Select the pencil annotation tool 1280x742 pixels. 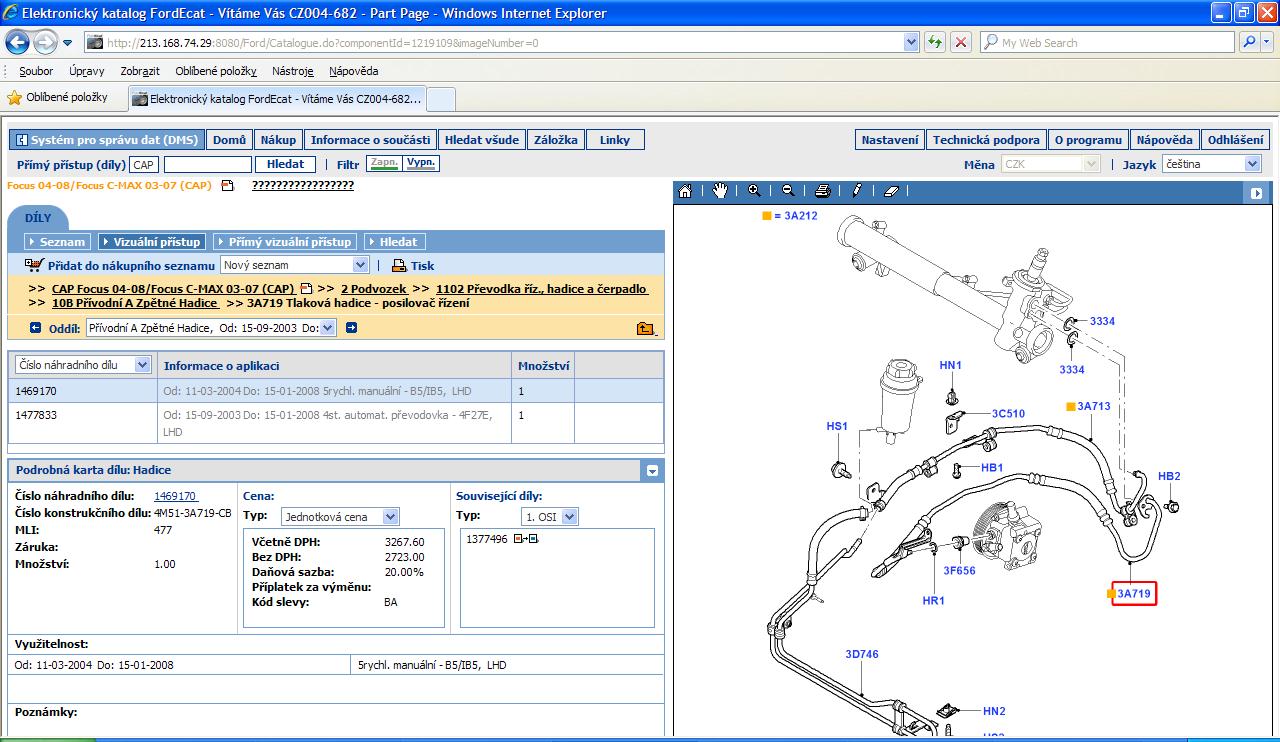(x=857, y=191)
